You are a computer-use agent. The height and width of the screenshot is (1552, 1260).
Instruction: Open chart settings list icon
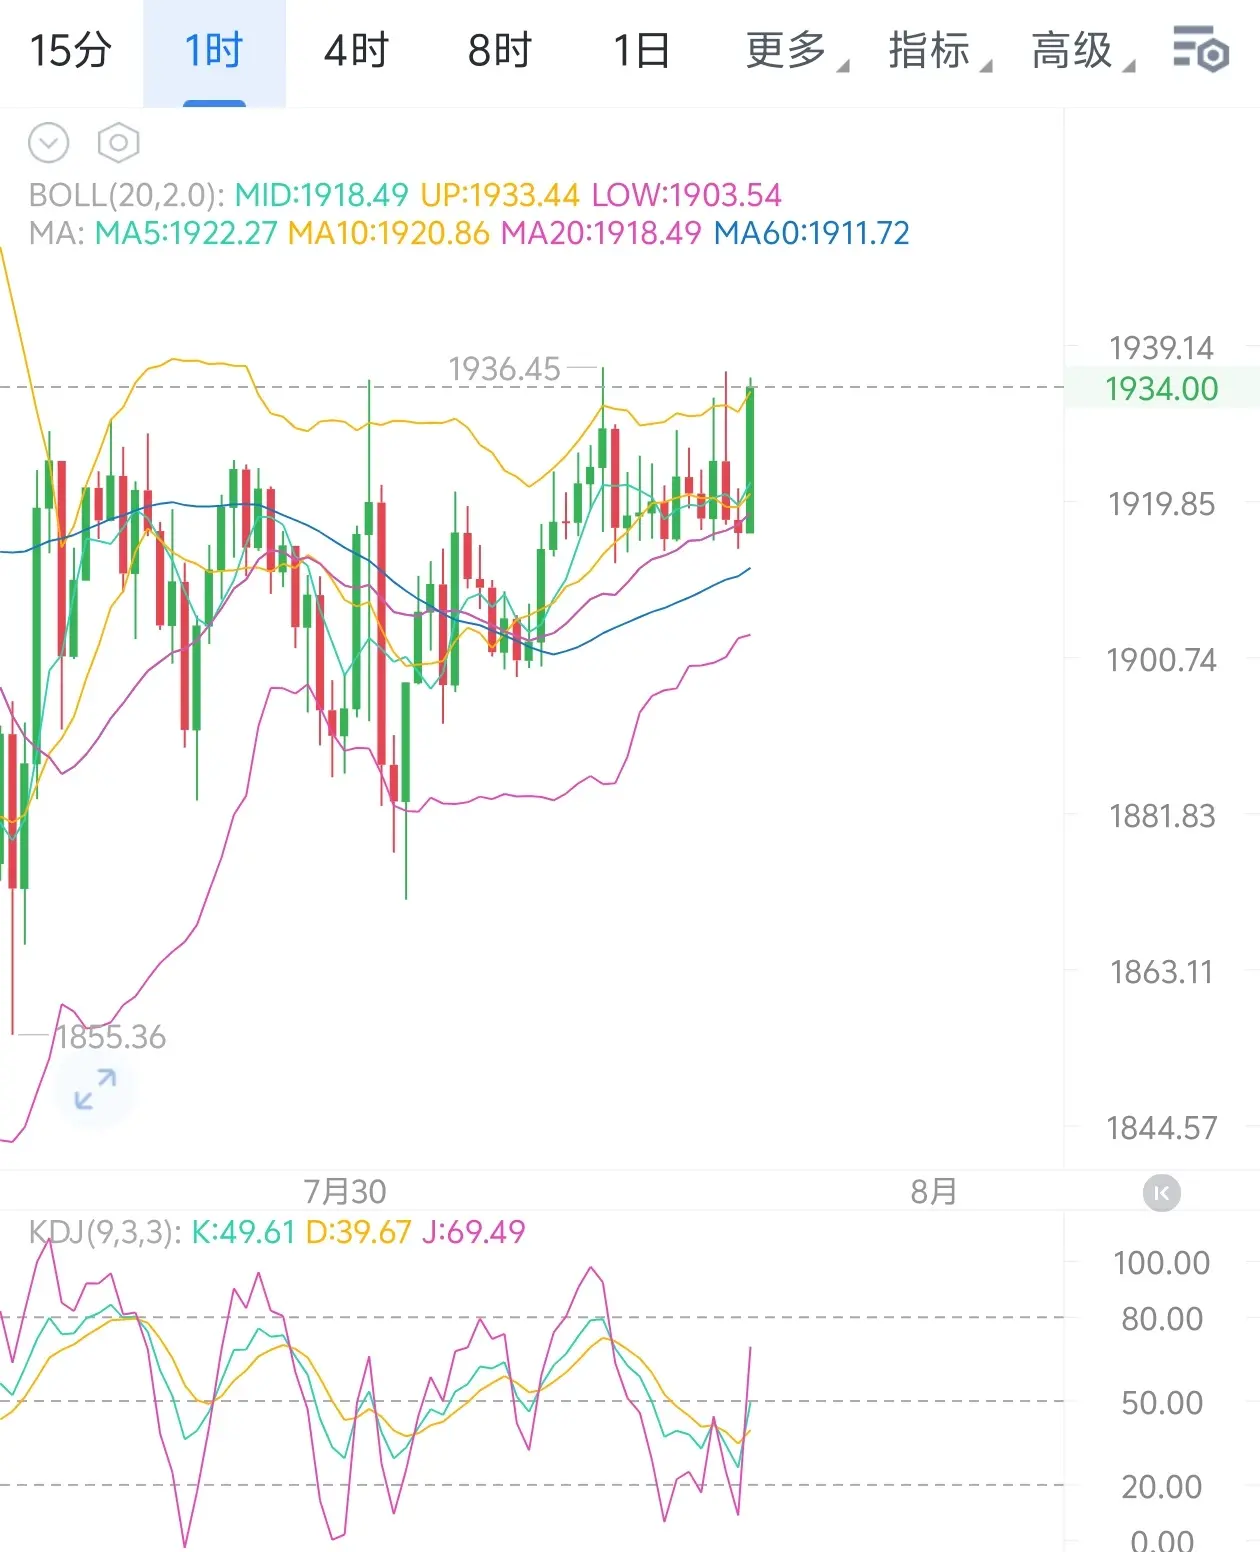(x=1200, y=51)
